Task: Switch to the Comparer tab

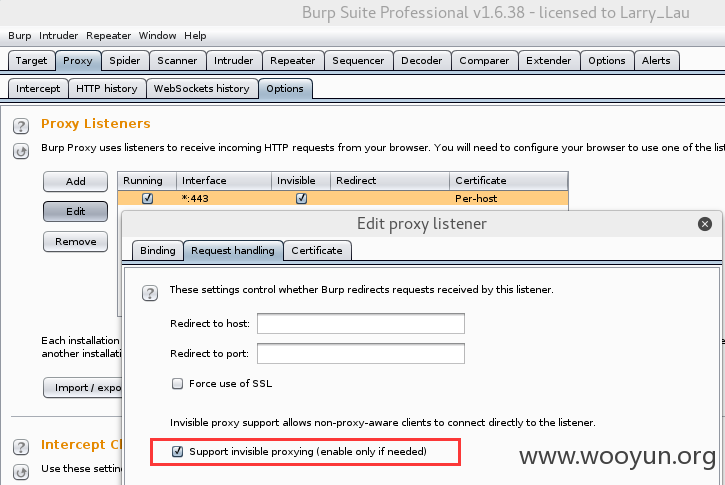Action: coord(484,61)
